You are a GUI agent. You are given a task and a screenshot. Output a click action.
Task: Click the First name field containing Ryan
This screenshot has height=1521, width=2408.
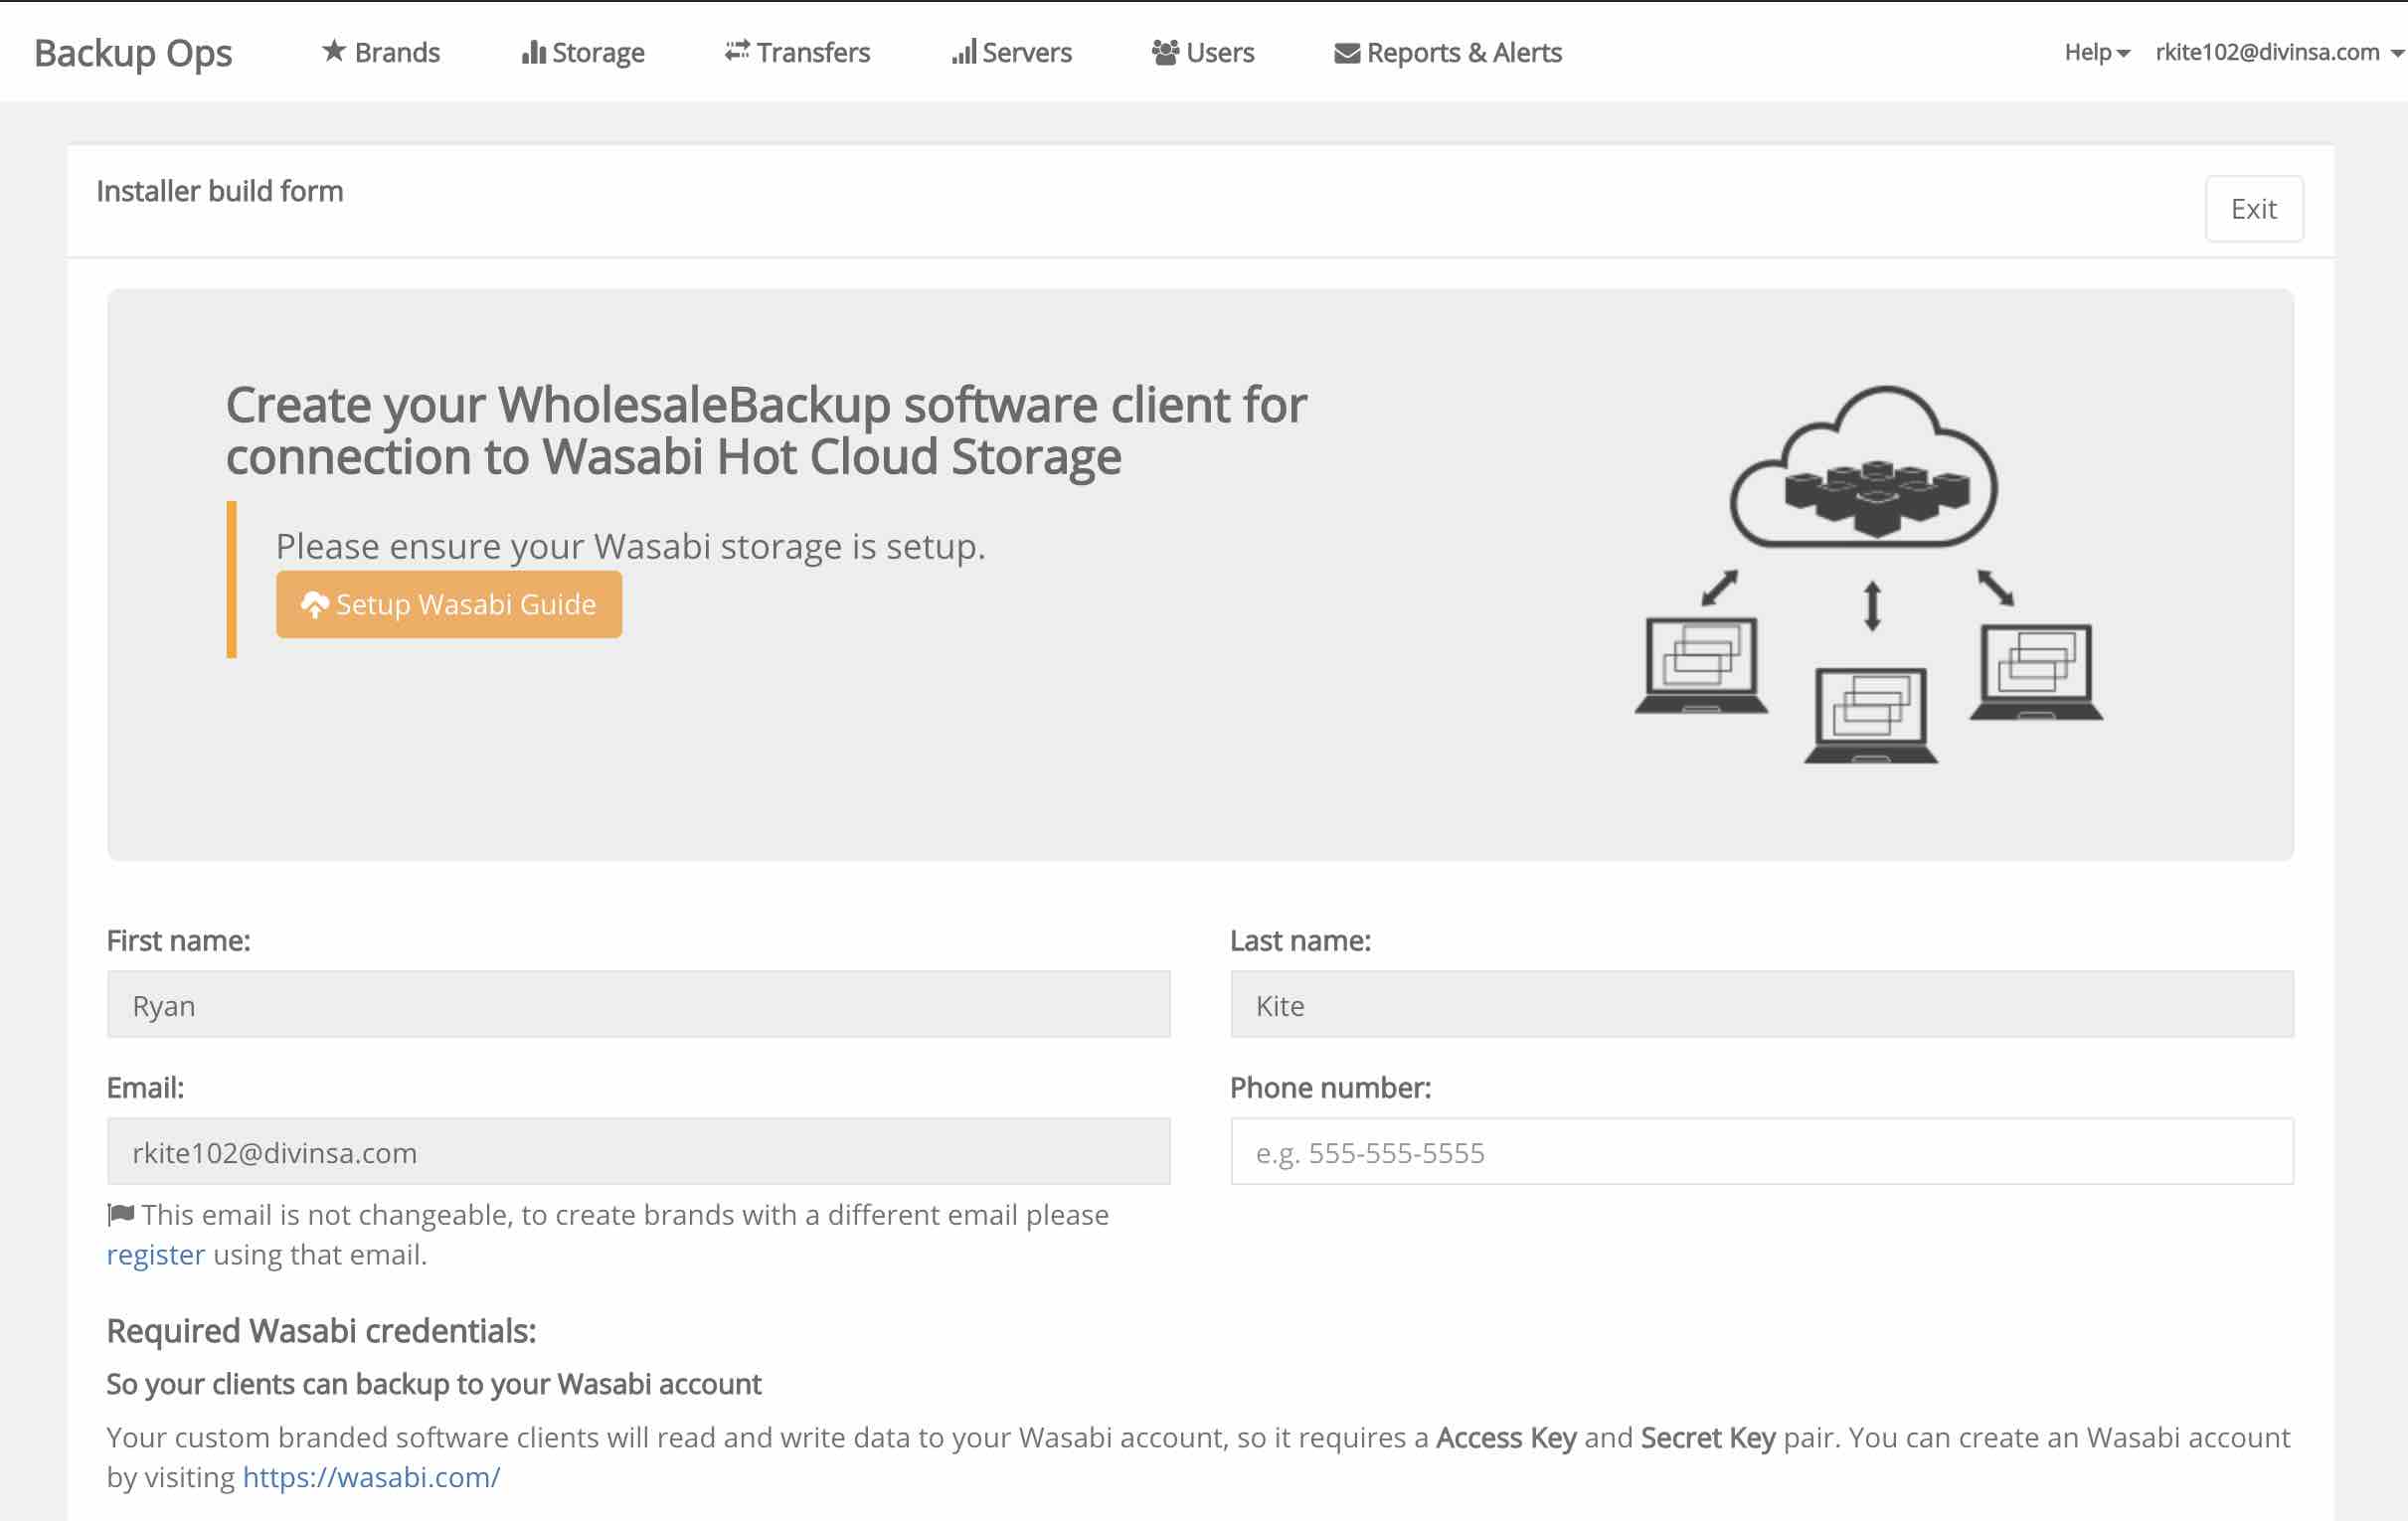[x=639, y=1004]
